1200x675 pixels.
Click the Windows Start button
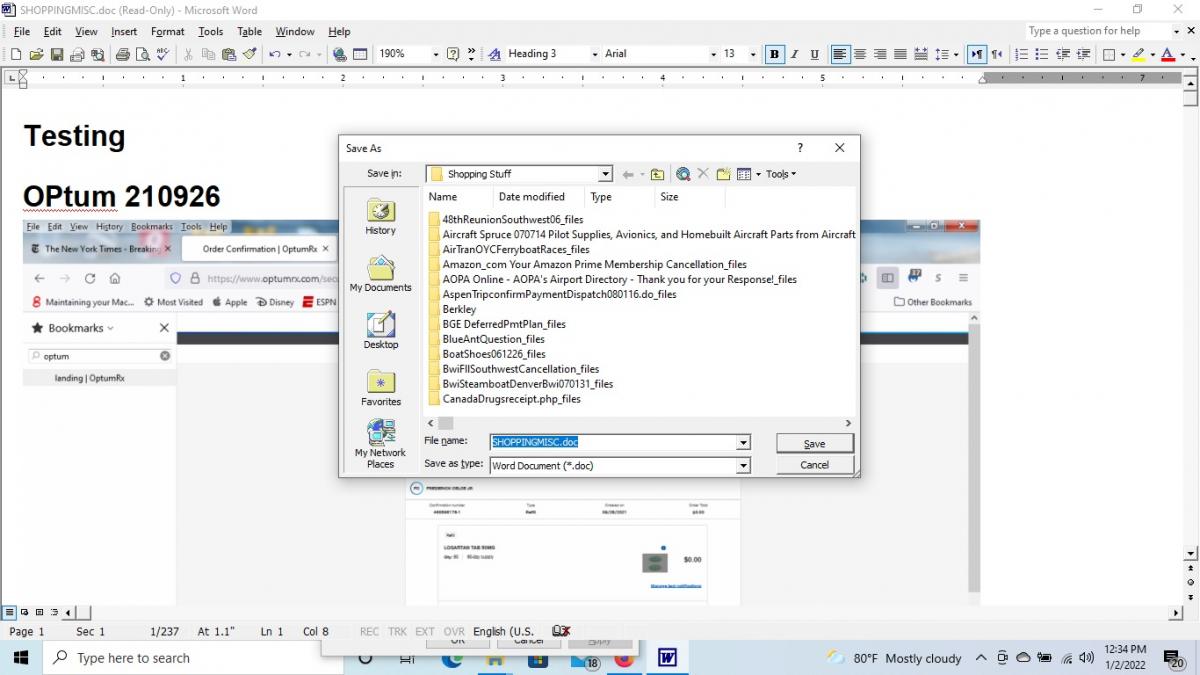point(20,658)
